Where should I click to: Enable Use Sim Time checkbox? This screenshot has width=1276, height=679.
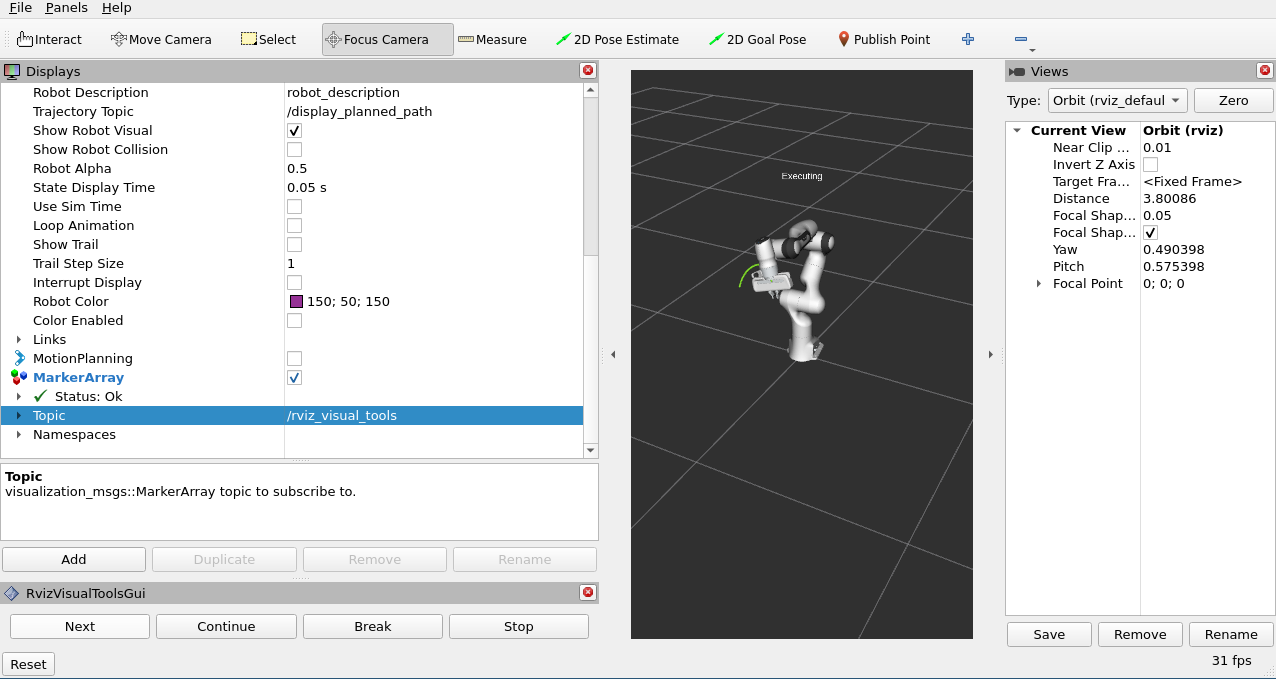[294, 207]
